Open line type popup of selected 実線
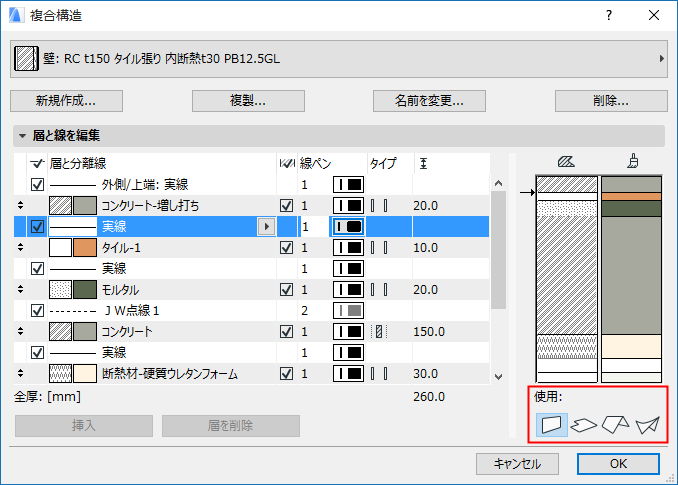 coord(266,227)
